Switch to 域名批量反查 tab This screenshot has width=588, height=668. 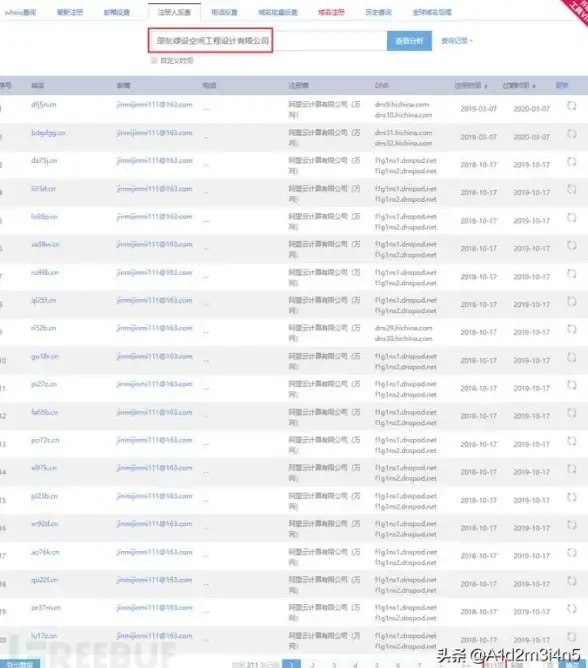tap(278, 12)
